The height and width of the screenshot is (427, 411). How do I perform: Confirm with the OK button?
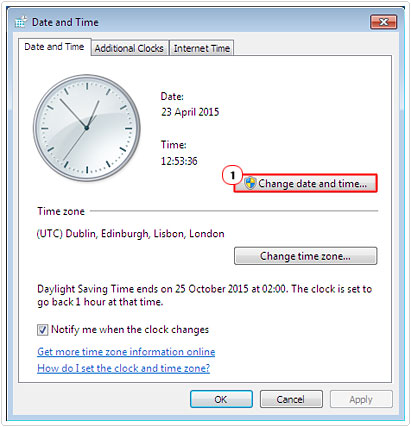pos(221,399)
